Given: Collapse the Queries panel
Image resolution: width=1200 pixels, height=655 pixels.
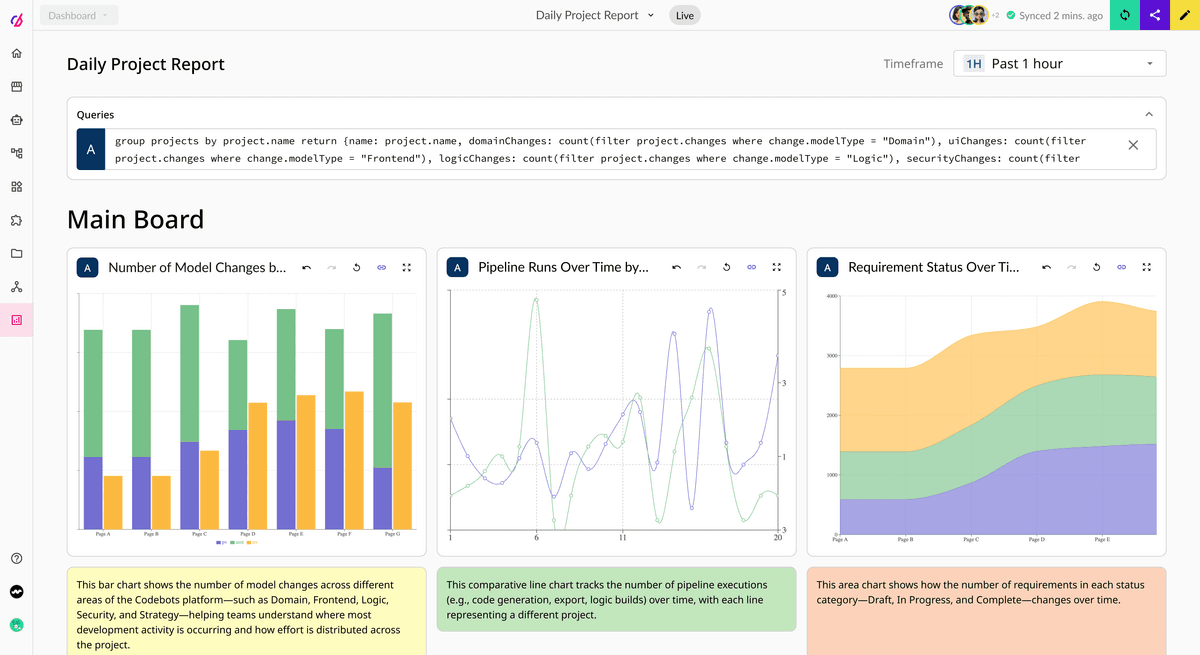Looking at the screenshot, I should click(x=1149, y=115).
